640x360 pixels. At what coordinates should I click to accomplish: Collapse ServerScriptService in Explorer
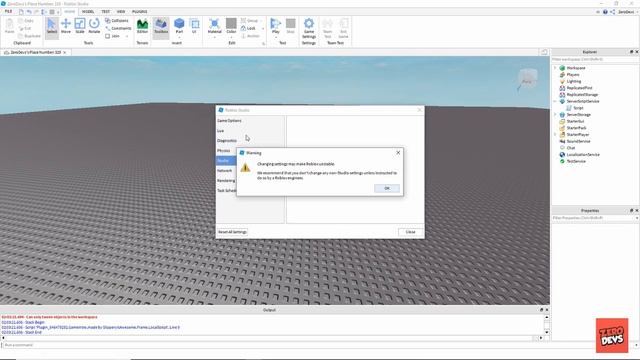[x=555, y=101]
